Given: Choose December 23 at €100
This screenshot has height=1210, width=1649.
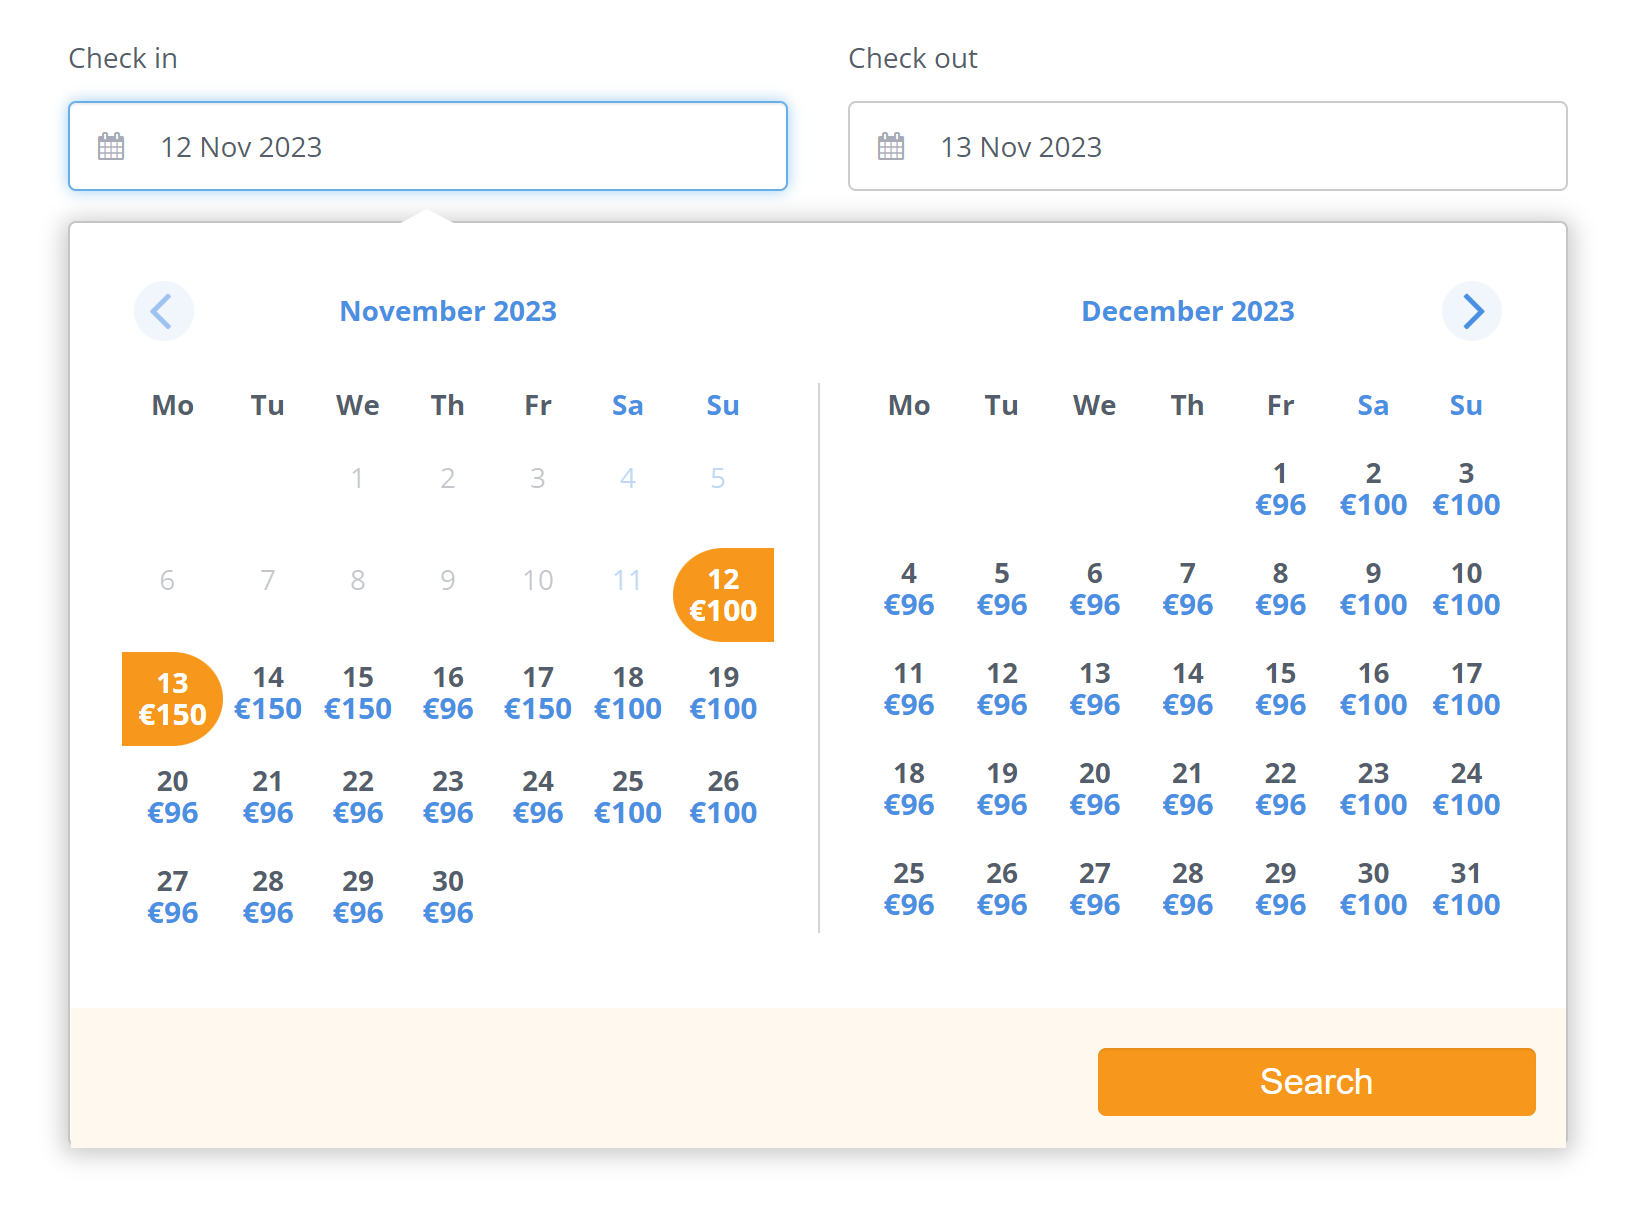Looking at the screenshot, I should (x=1373, y=789).
